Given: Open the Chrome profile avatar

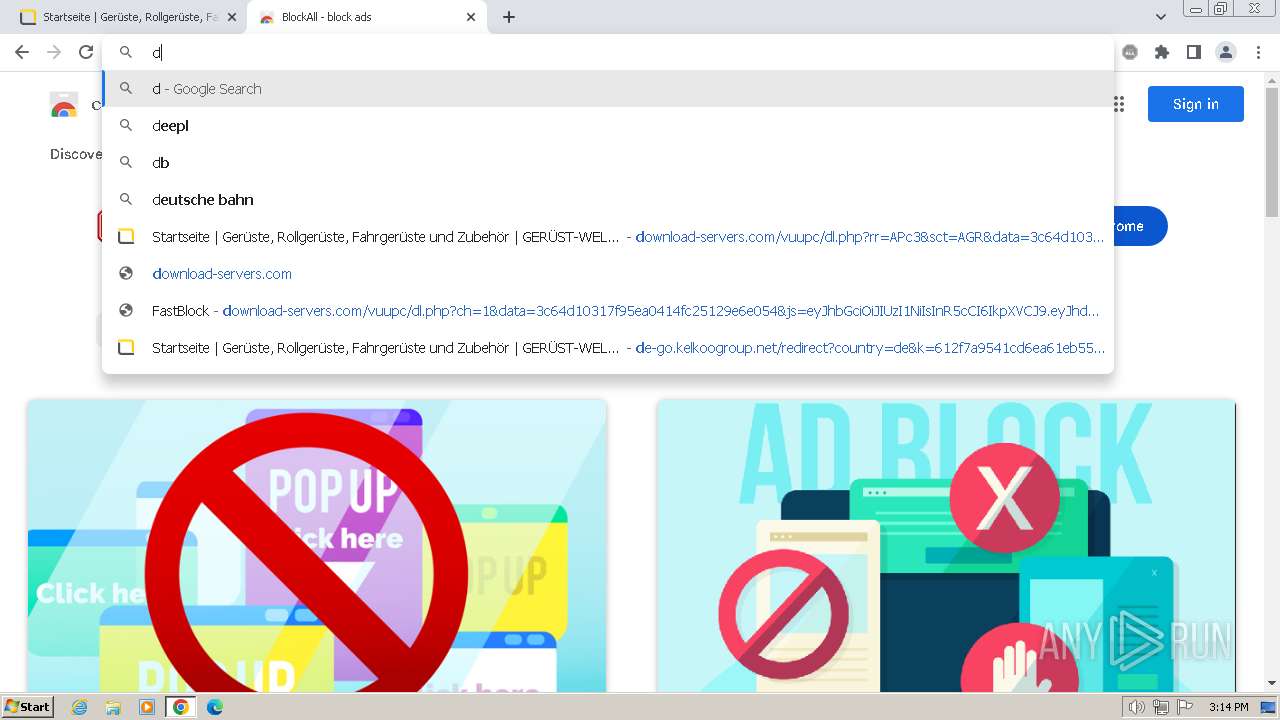Looking at the screenshot, I should coord(1225,52).
